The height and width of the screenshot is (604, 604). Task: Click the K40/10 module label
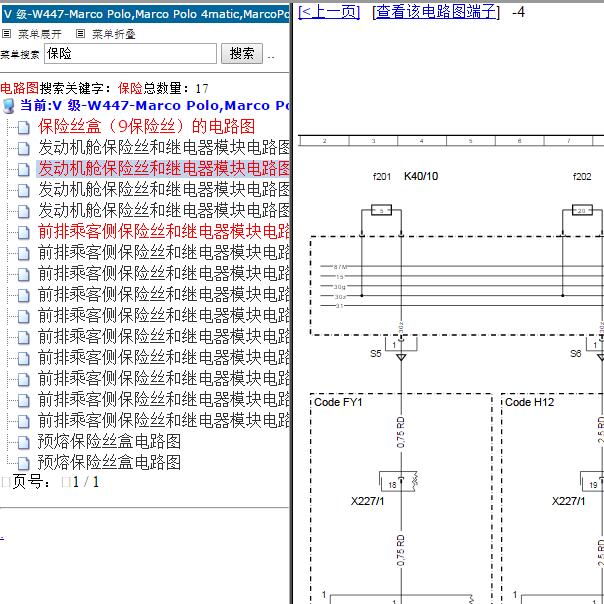pyautogui.click(x=421, y=176)
